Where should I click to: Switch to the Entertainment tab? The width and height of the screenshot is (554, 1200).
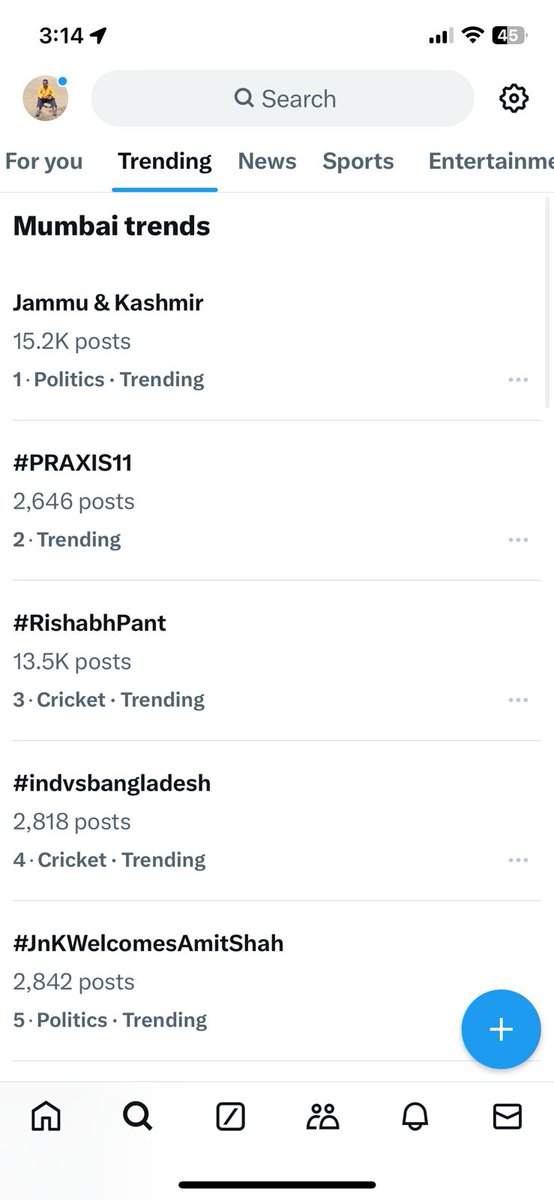(x=490, y=161)
